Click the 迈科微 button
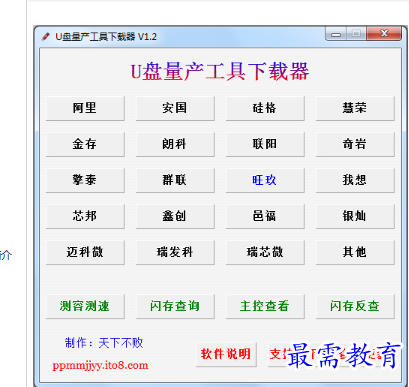 pyautogui.click(x=85, y=252)
